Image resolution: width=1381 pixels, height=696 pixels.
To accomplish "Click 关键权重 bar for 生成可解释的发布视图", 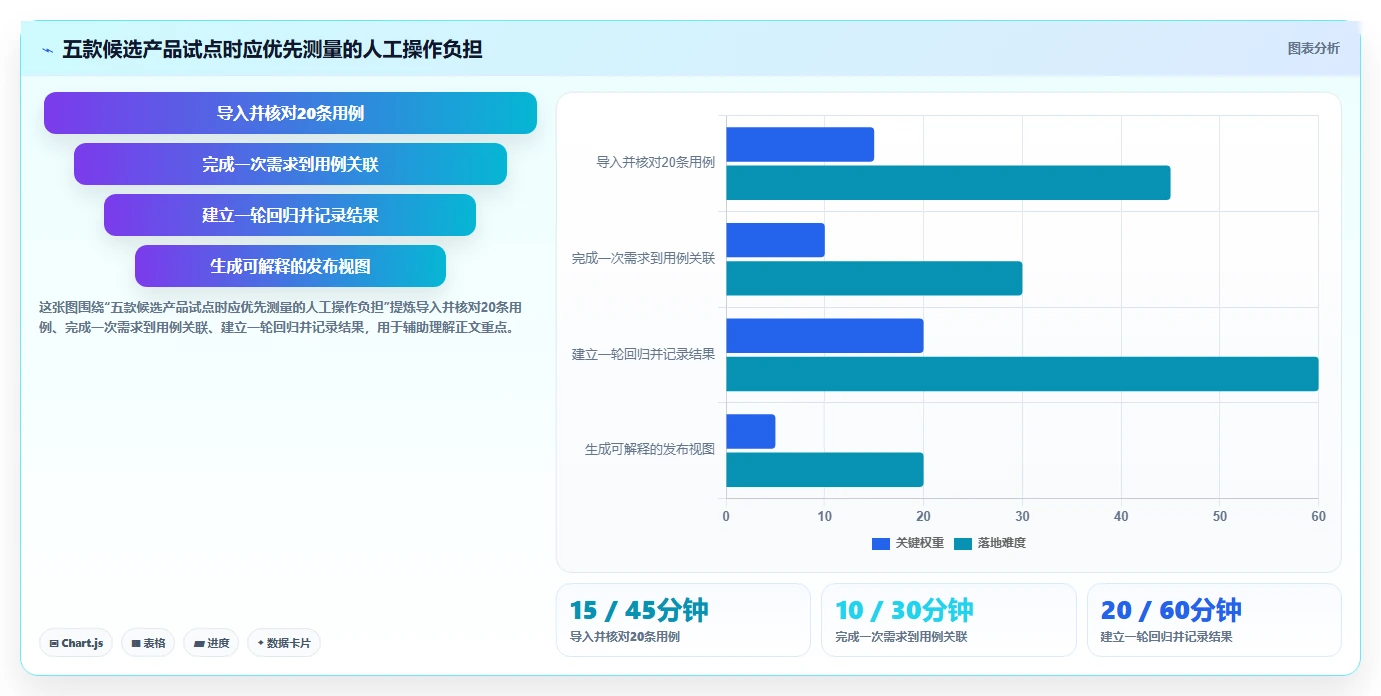I will click(x=750, y=431).
